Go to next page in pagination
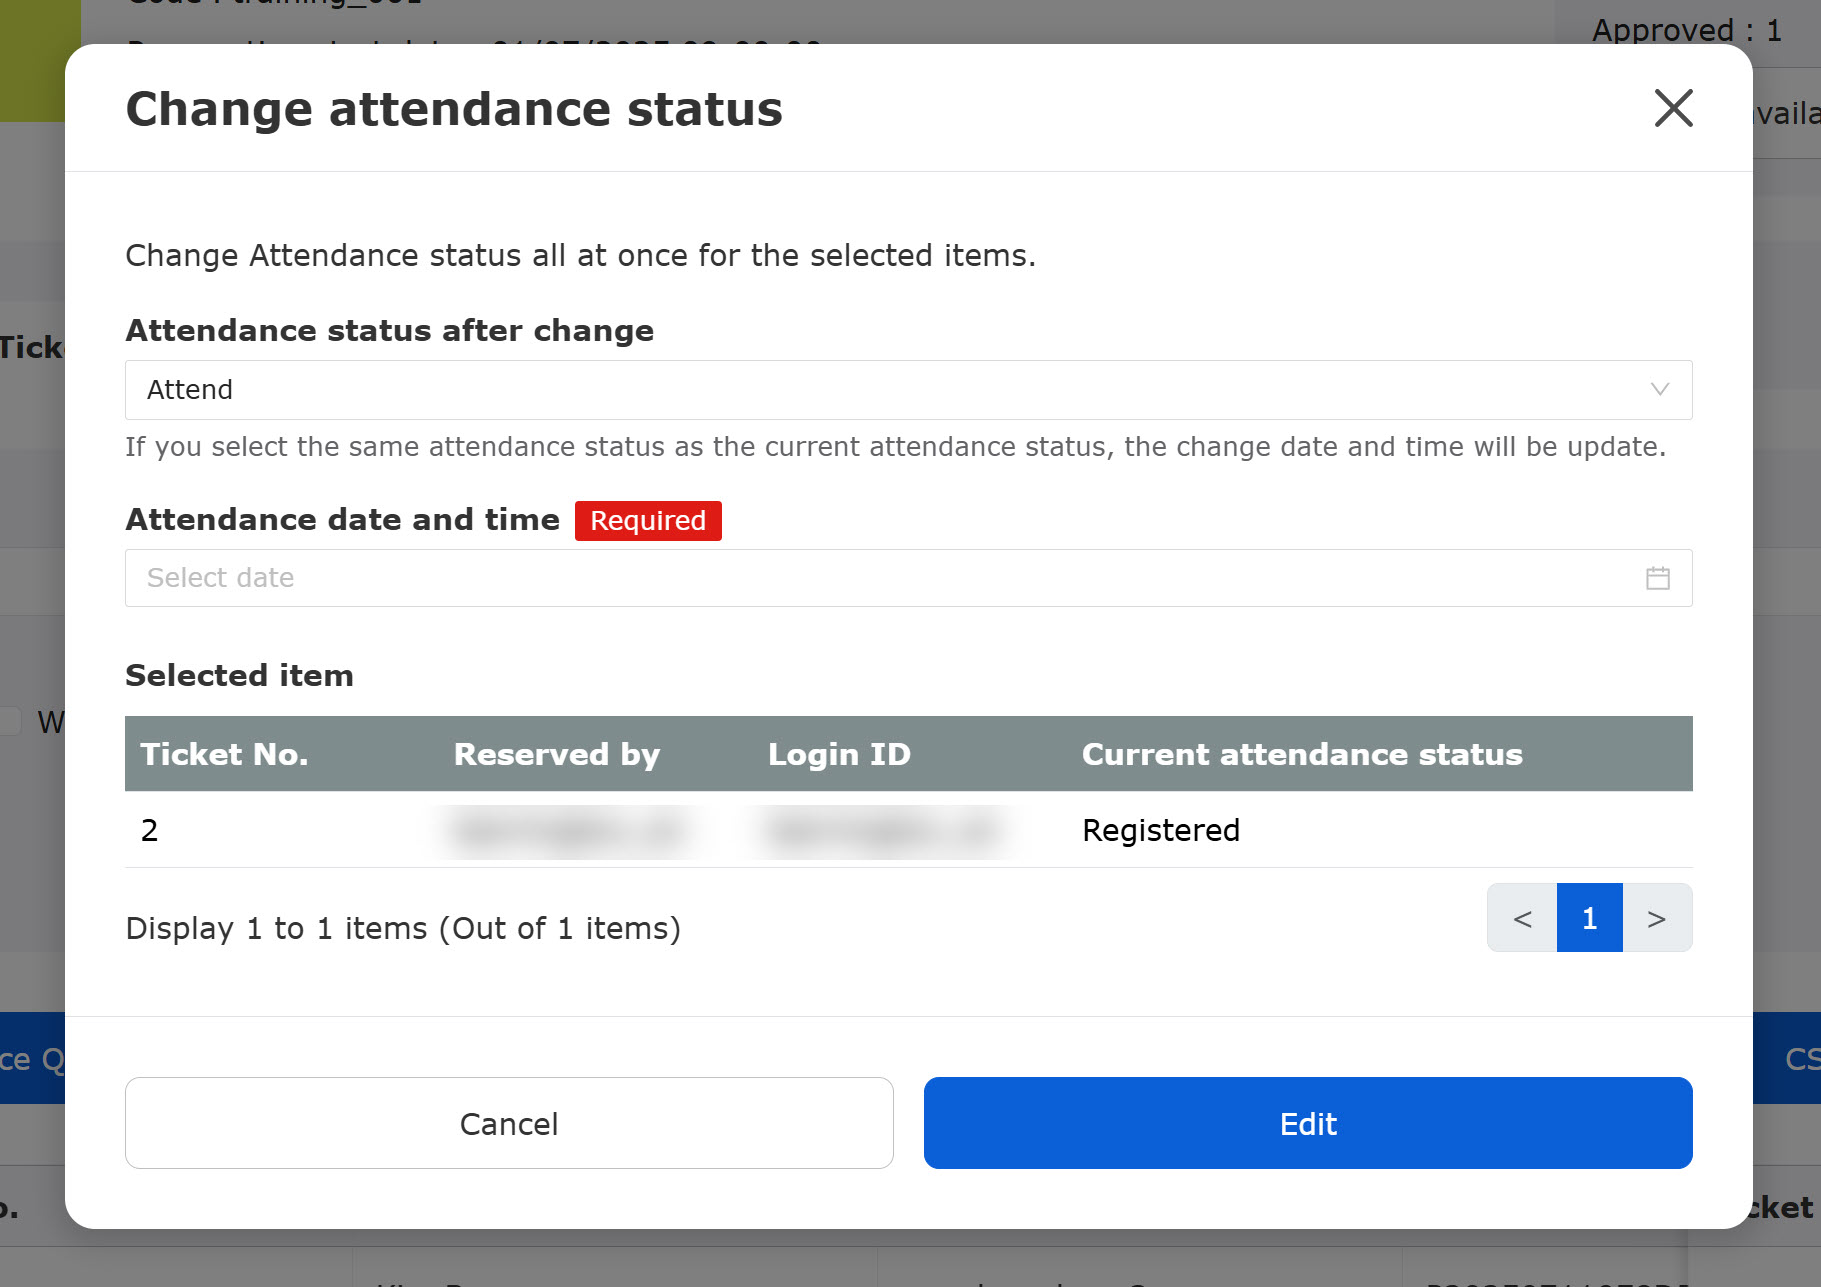The height and width of the screenshot is (1287, 1821). 1657,918
